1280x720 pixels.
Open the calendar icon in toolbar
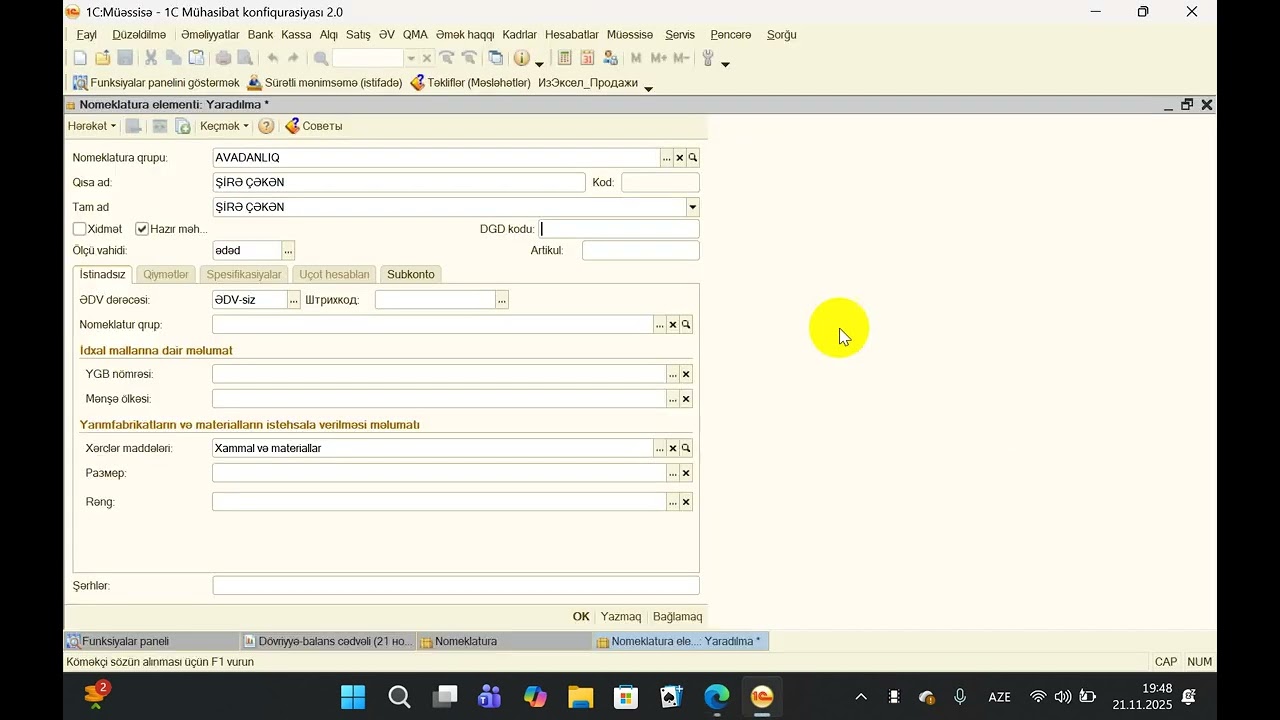(587, 58)
